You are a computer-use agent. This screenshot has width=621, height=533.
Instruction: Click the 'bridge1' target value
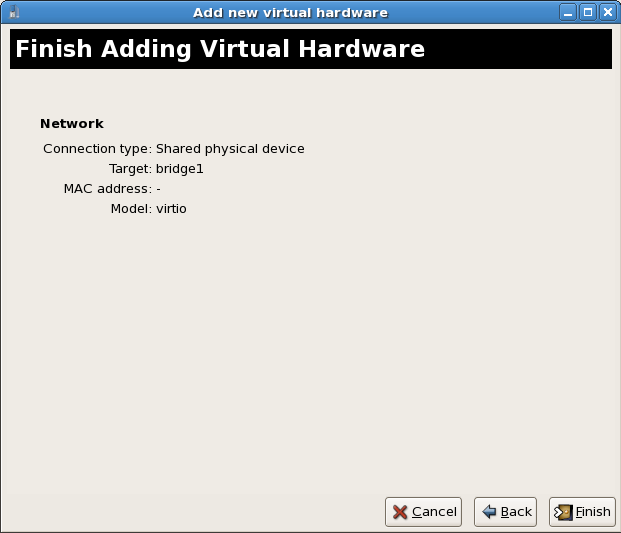pos(179,169)
